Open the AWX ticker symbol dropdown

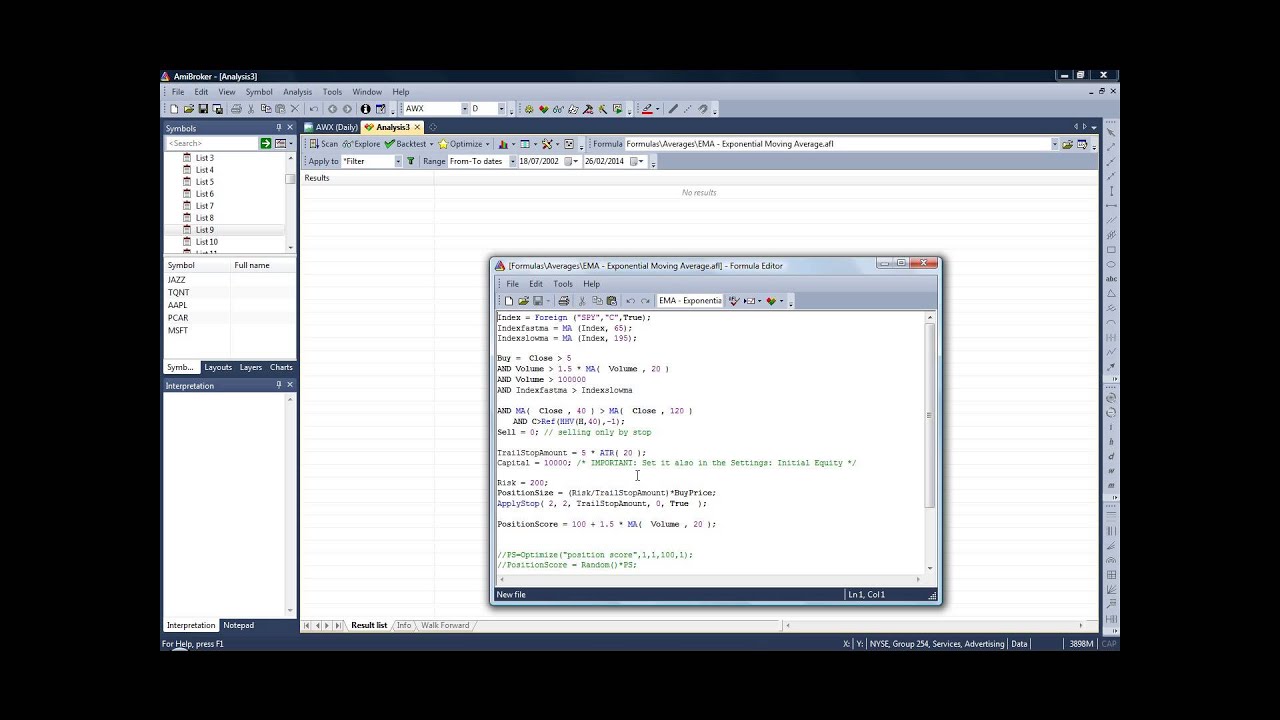point(464,109)
